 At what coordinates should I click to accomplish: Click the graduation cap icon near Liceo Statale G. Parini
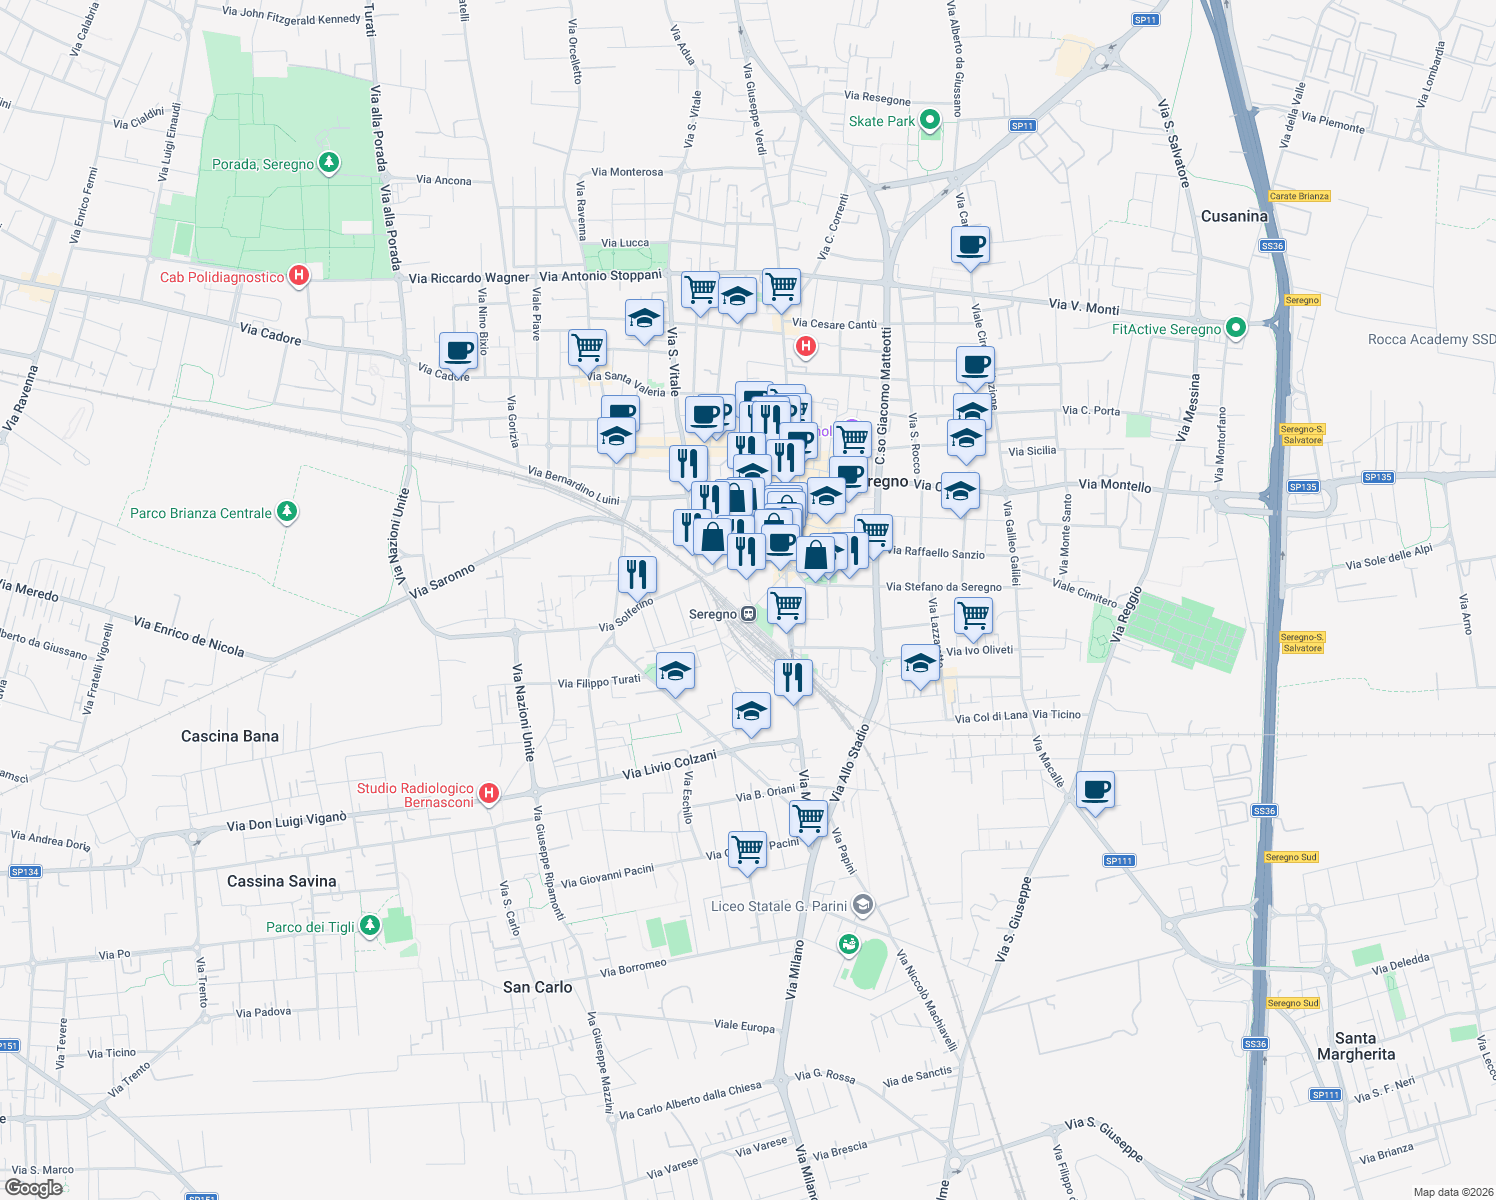point(862,904)
